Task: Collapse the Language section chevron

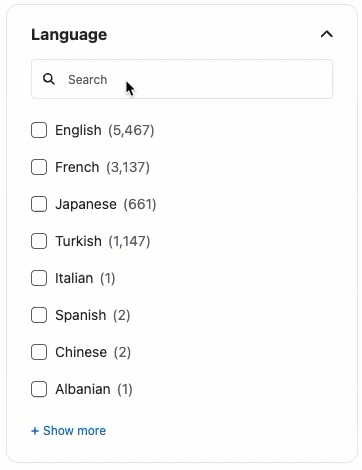Action: pos(327,34)
